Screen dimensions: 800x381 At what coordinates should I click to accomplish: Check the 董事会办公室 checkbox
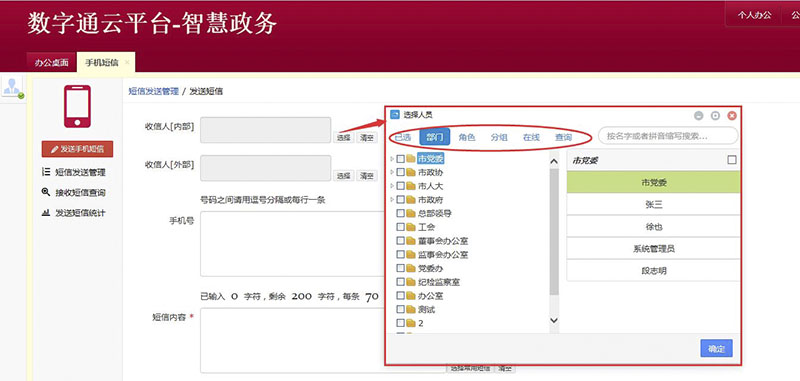(x=401, y=241)
